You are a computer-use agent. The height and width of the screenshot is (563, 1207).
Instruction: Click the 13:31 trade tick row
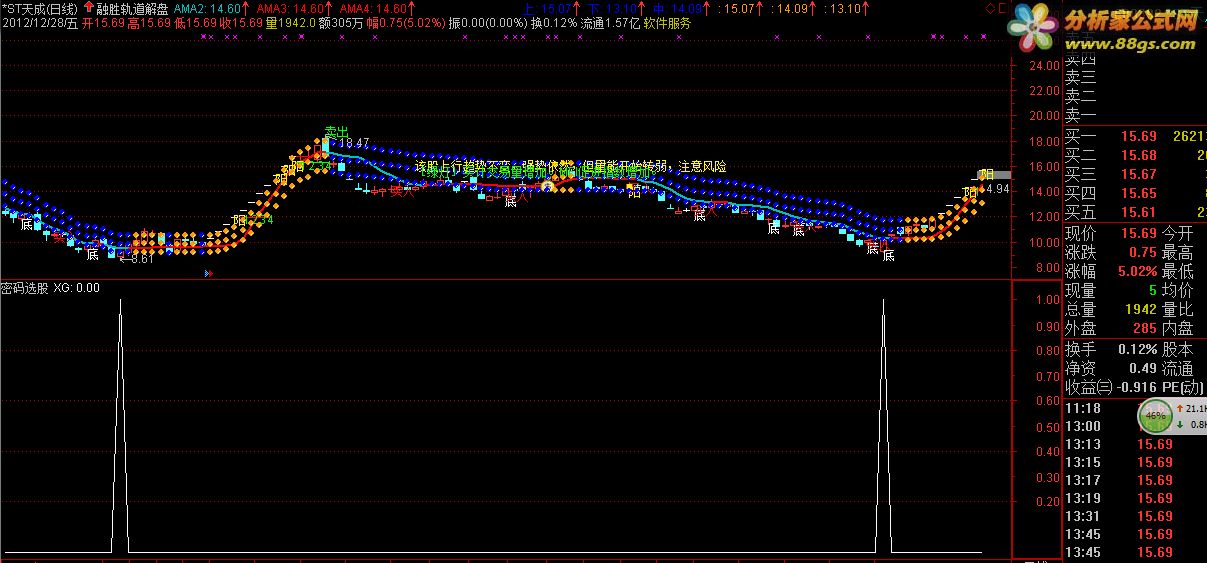click(1135, 516)
